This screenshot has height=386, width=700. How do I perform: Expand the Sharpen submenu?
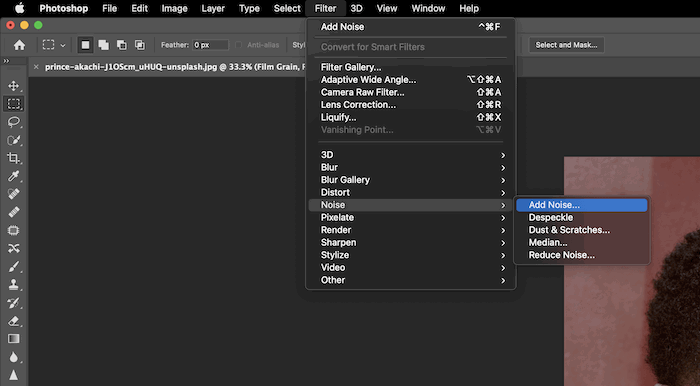pos(410,242)
